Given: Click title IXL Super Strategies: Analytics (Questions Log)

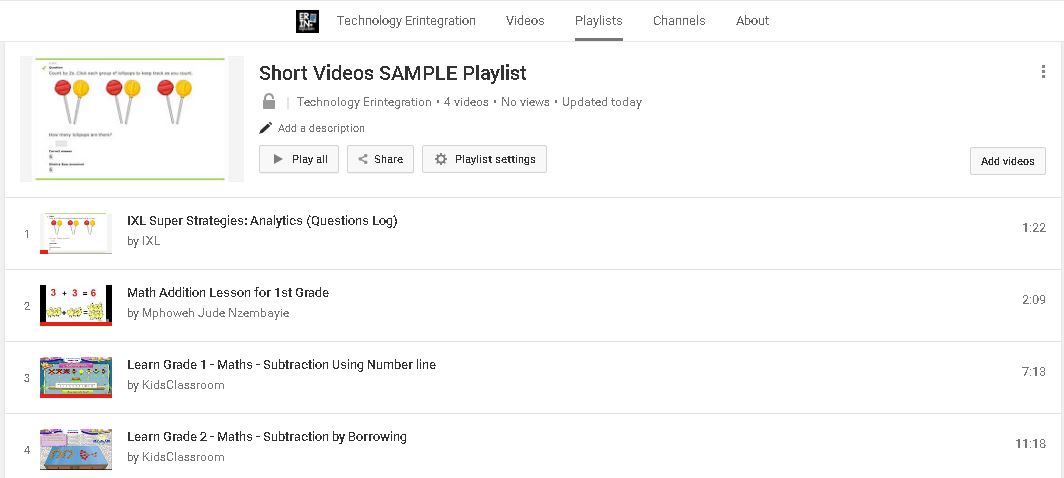Looking at the screenshot, I should coord(262,221).
